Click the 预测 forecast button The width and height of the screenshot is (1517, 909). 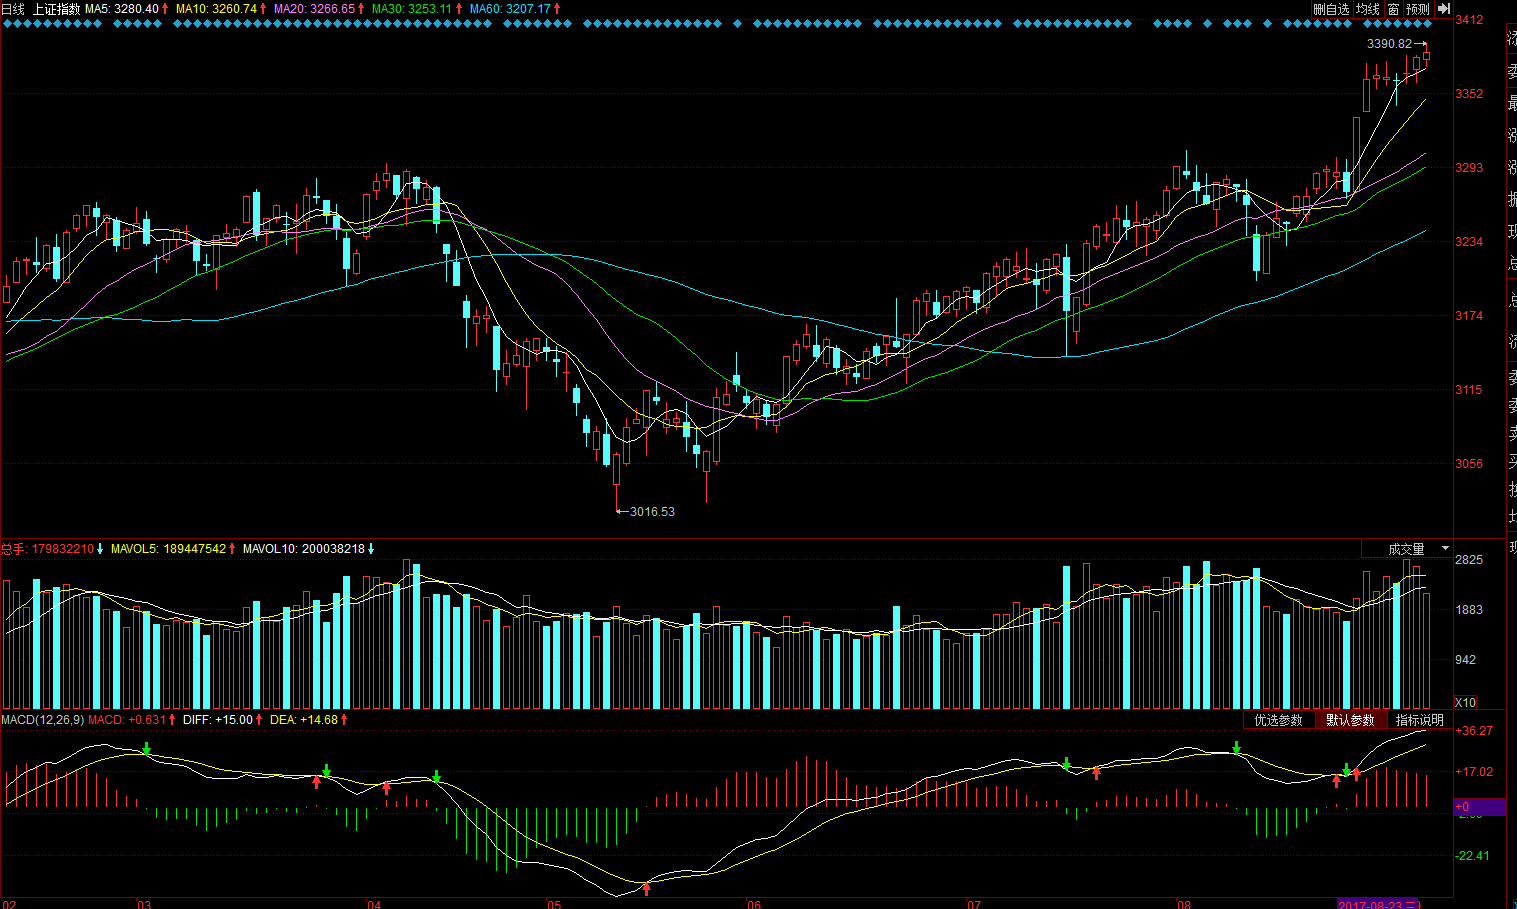click(1418, 9)
